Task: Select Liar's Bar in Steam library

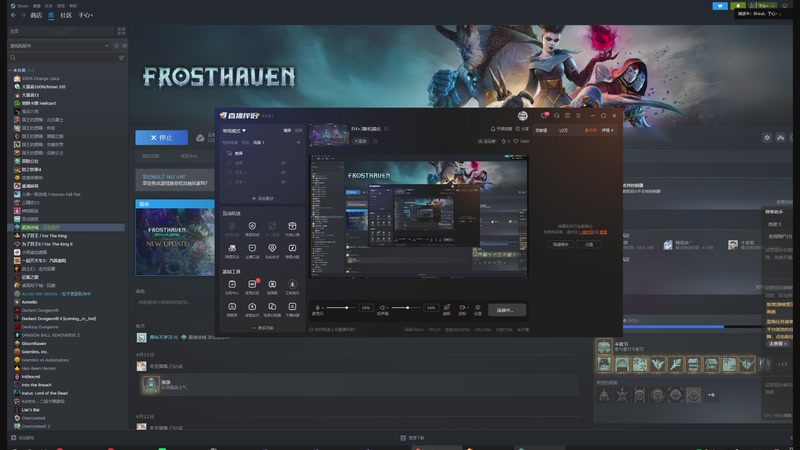Action: pyautogui.click(x=31, y=410)
